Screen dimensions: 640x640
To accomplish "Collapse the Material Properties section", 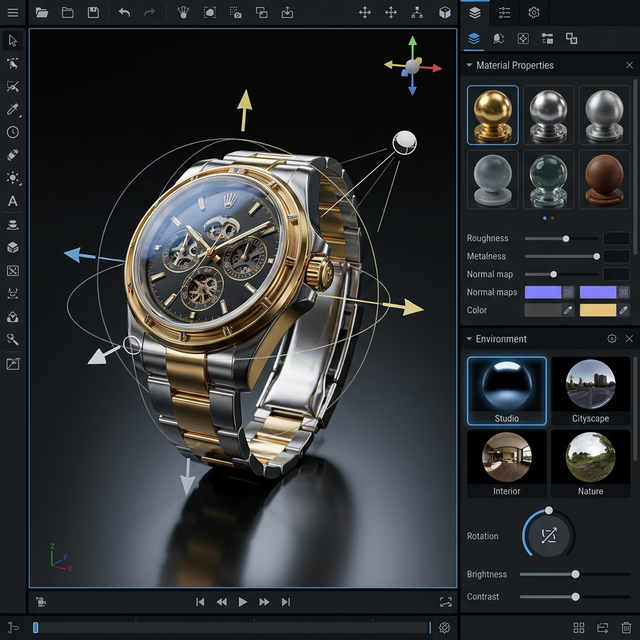I will pos(469,65).
